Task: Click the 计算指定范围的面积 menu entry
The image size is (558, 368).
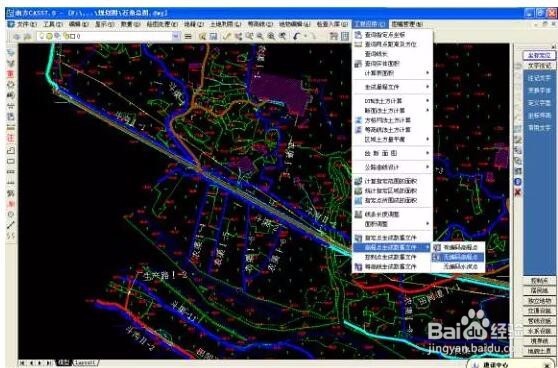Action: [391, 182]
